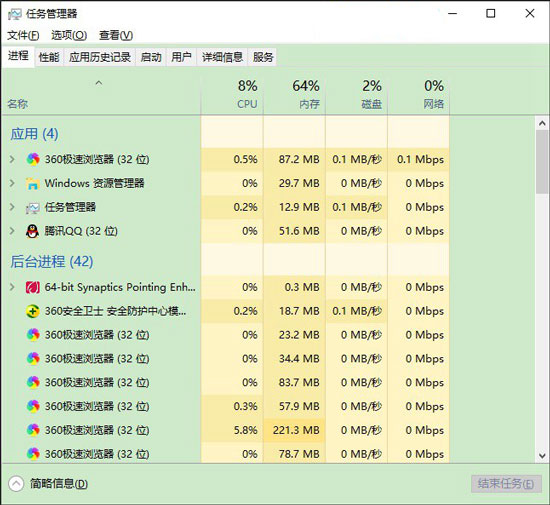Click browser icon in the 221.3 MB row
The width and height of the screenshot is (550, 505).
pyautogui.click(x=33, y=430)
